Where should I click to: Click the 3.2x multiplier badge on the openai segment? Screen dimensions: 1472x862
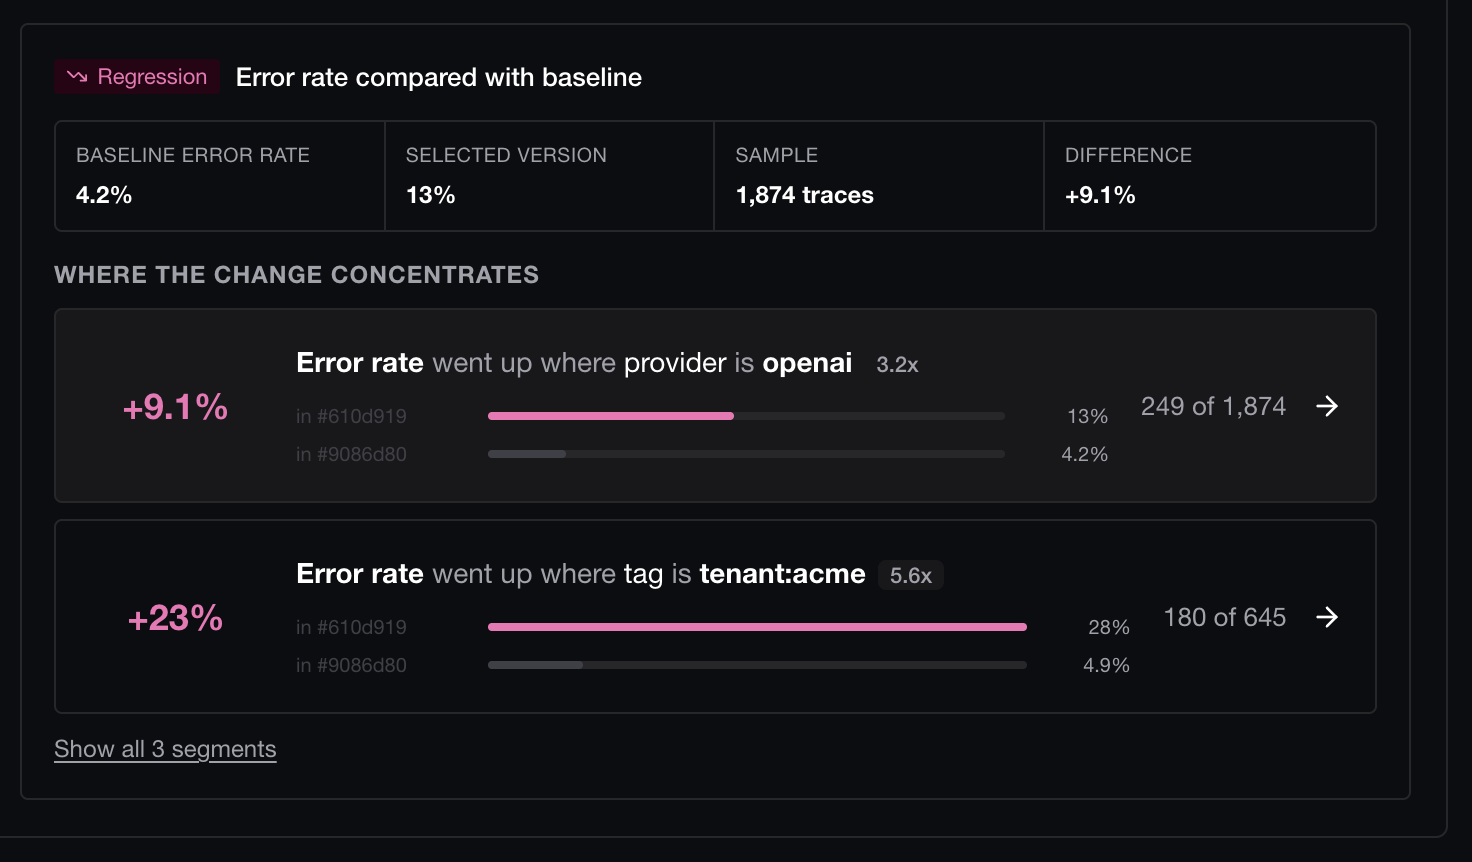pos(897,365)
